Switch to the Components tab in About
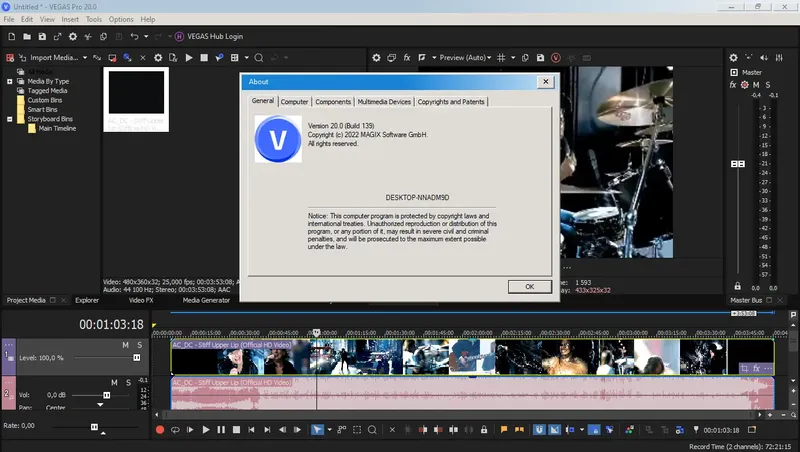The image size is (800, 452). pos(333,102)
